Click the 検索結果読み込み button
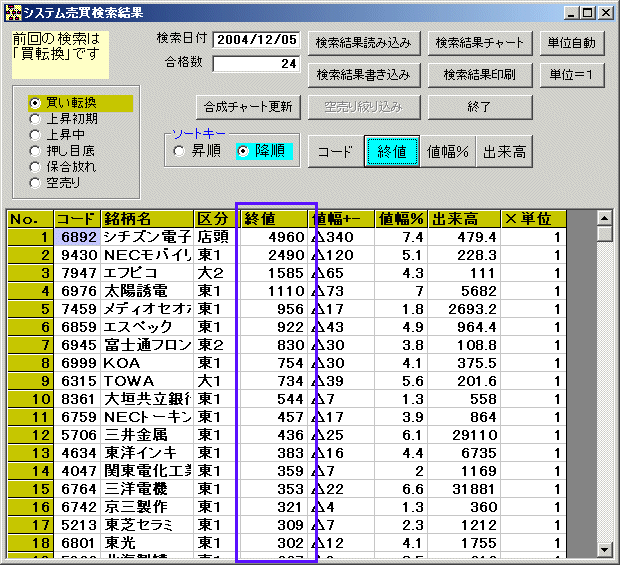The image size is (620, 565). coord(364,43)
